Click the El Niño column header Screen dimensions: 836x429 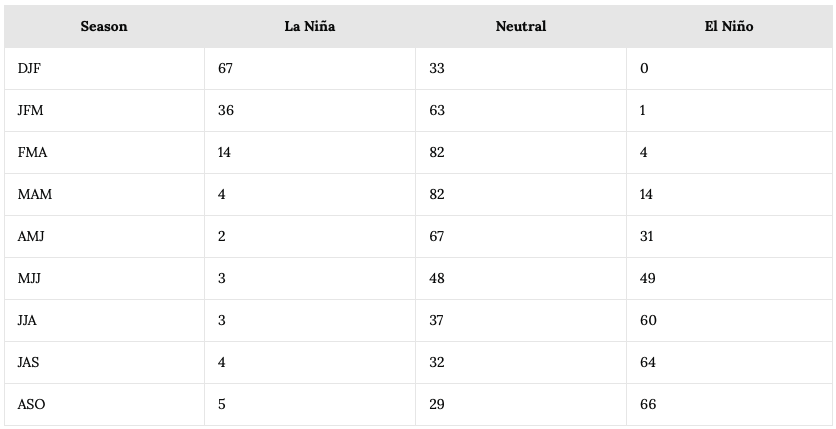click(x=729, y=26)
